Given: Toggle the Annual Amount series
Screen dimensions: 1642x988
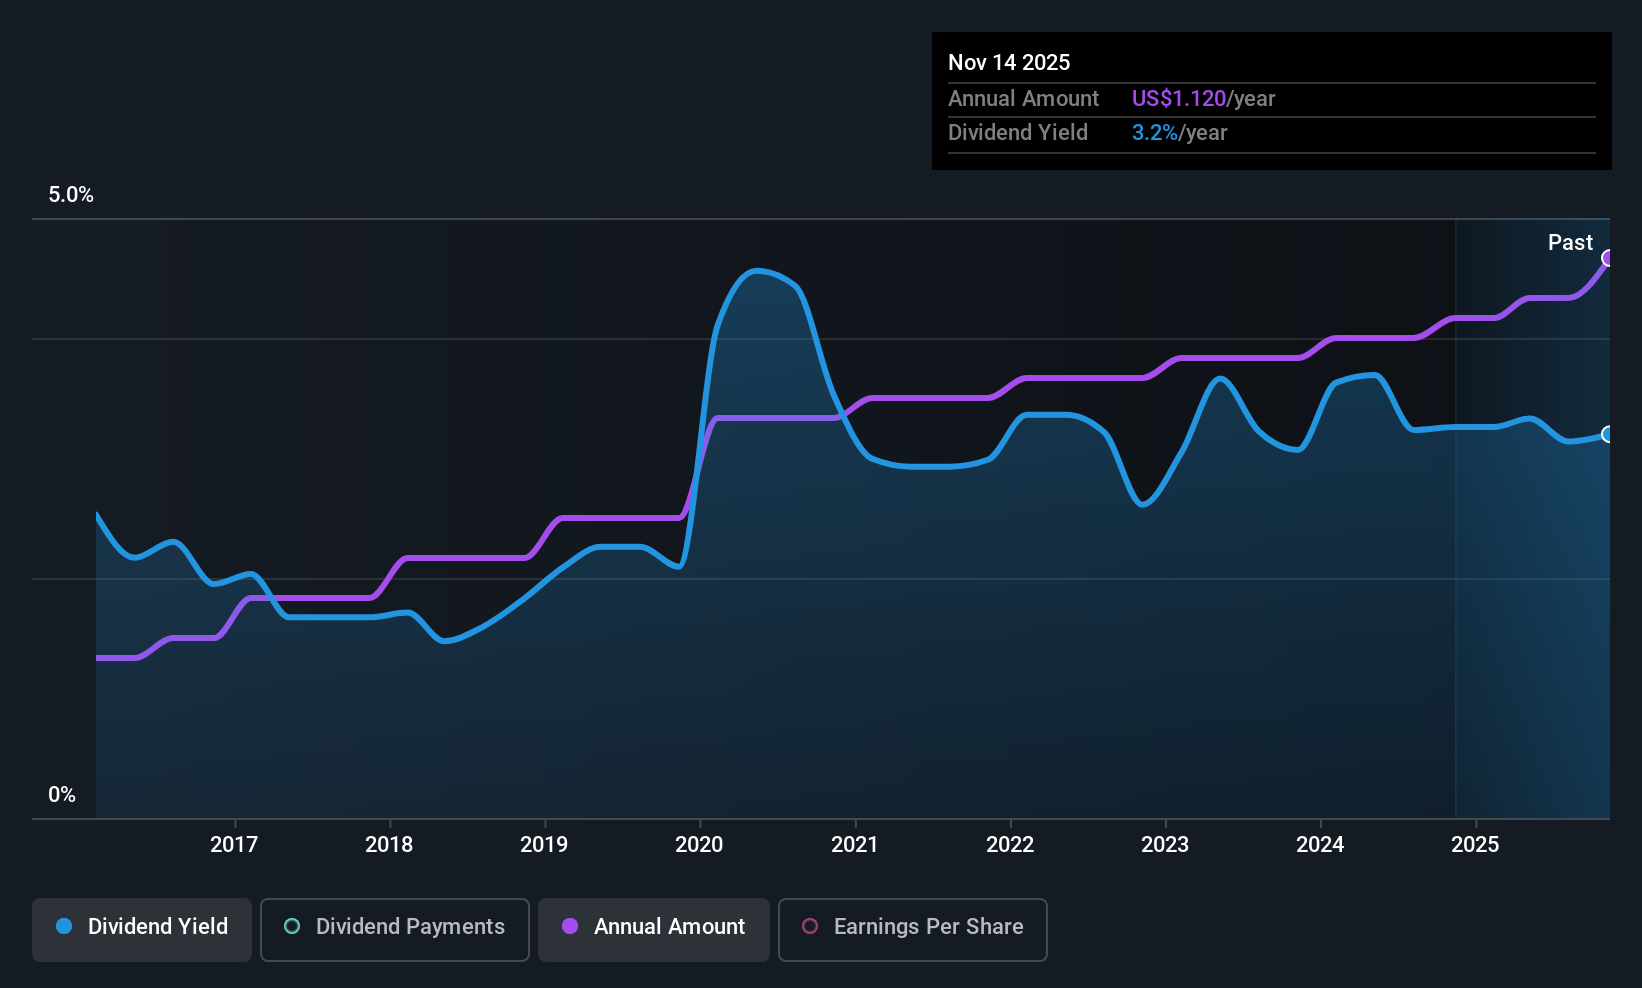Looking at the screenshot, I should click(x=654, y=929).
